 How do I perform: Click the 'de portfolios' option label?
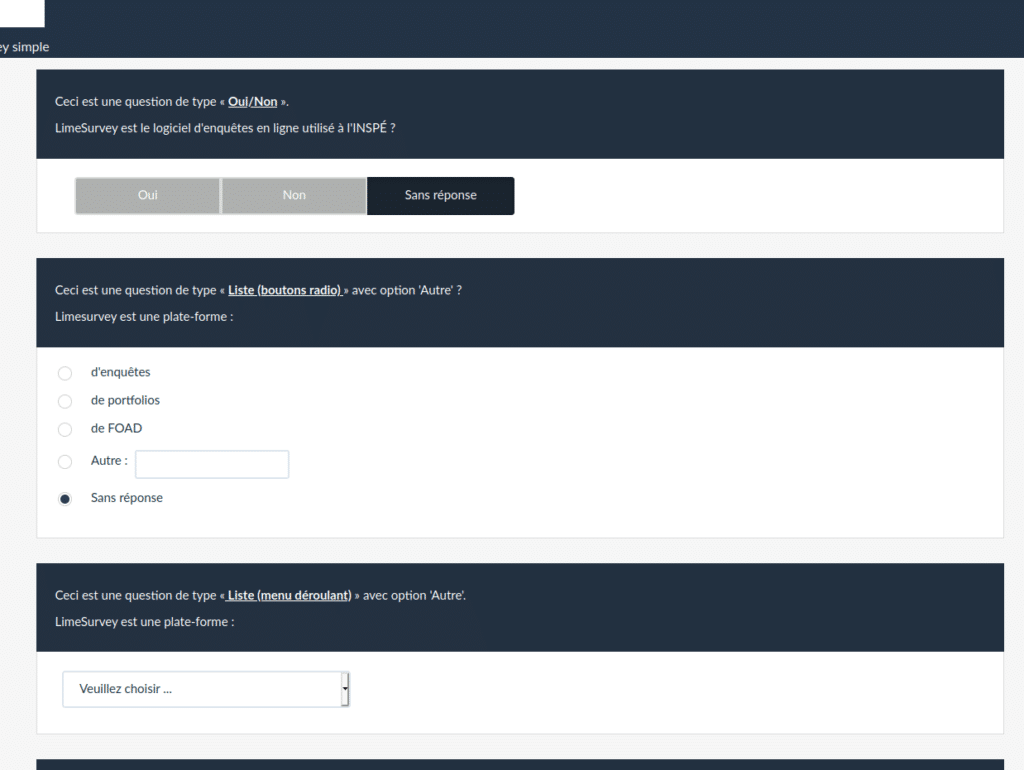click(125, 400)
